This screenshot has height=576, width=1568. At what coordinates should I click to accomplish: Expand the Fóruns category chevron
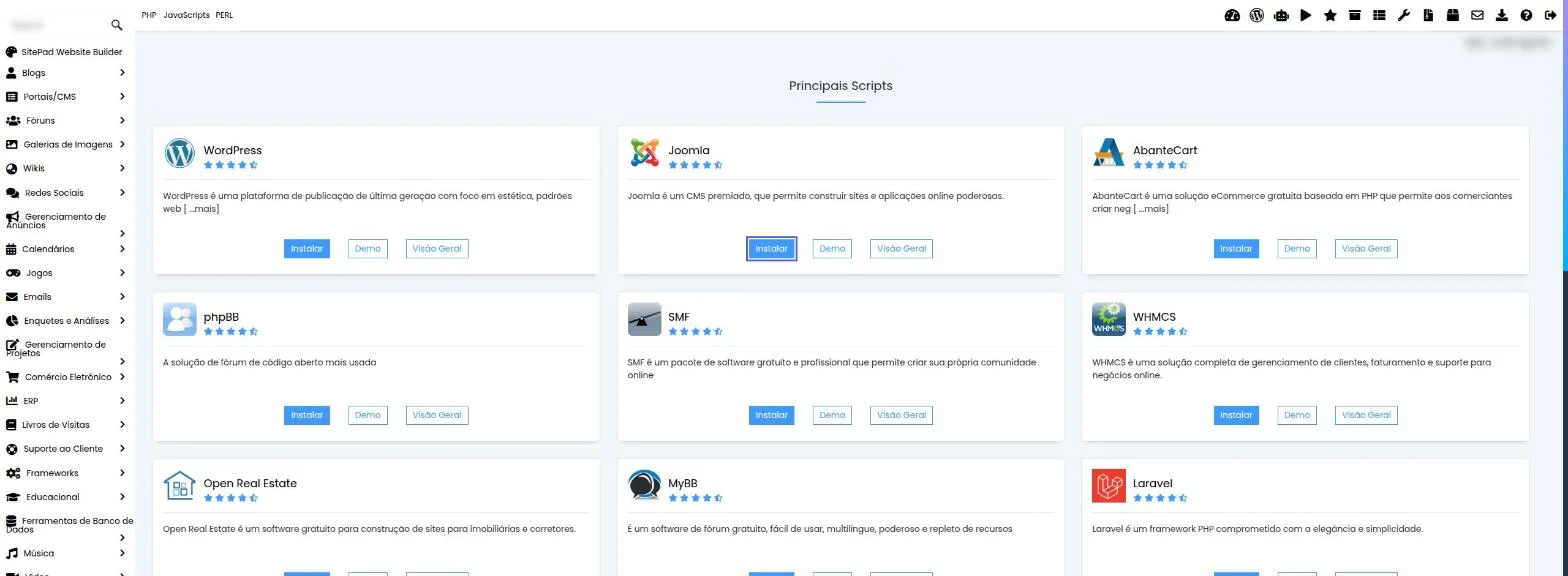tap(122, 120)
